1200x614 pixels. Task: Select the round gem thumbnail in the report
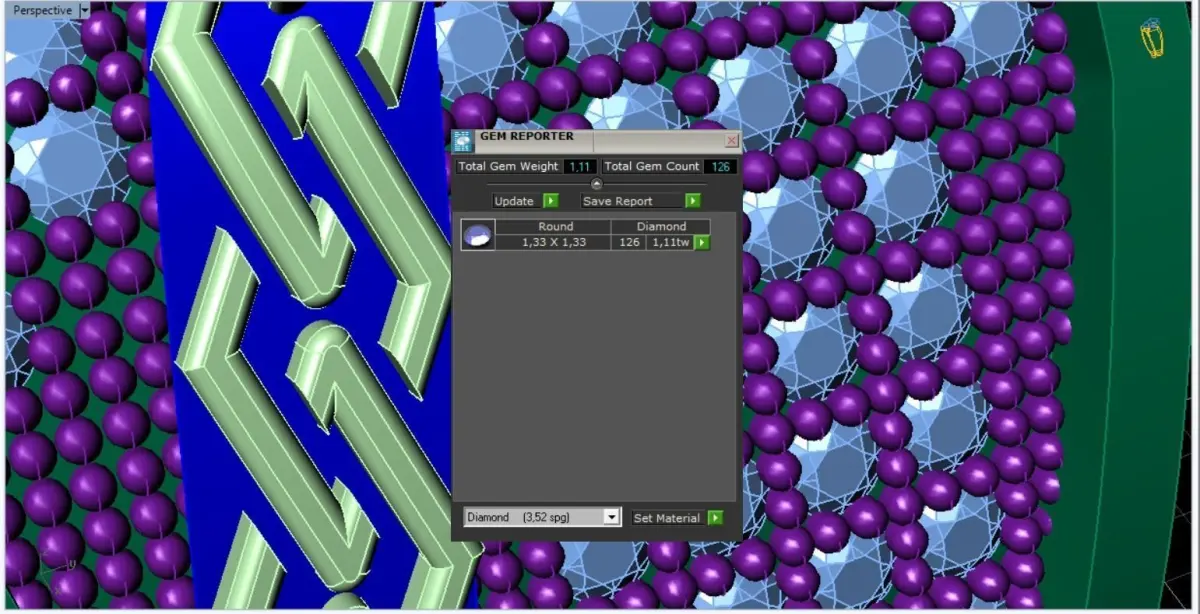(478, 235)
